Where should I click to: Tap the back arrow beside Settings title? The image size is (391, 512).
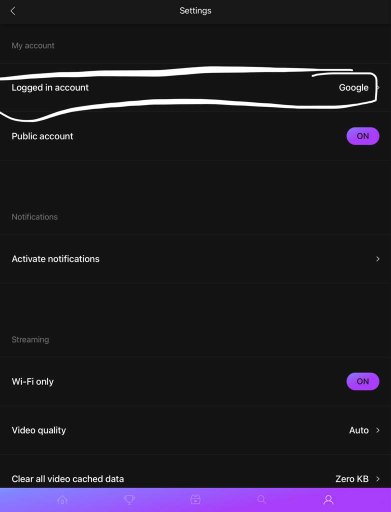13,11
